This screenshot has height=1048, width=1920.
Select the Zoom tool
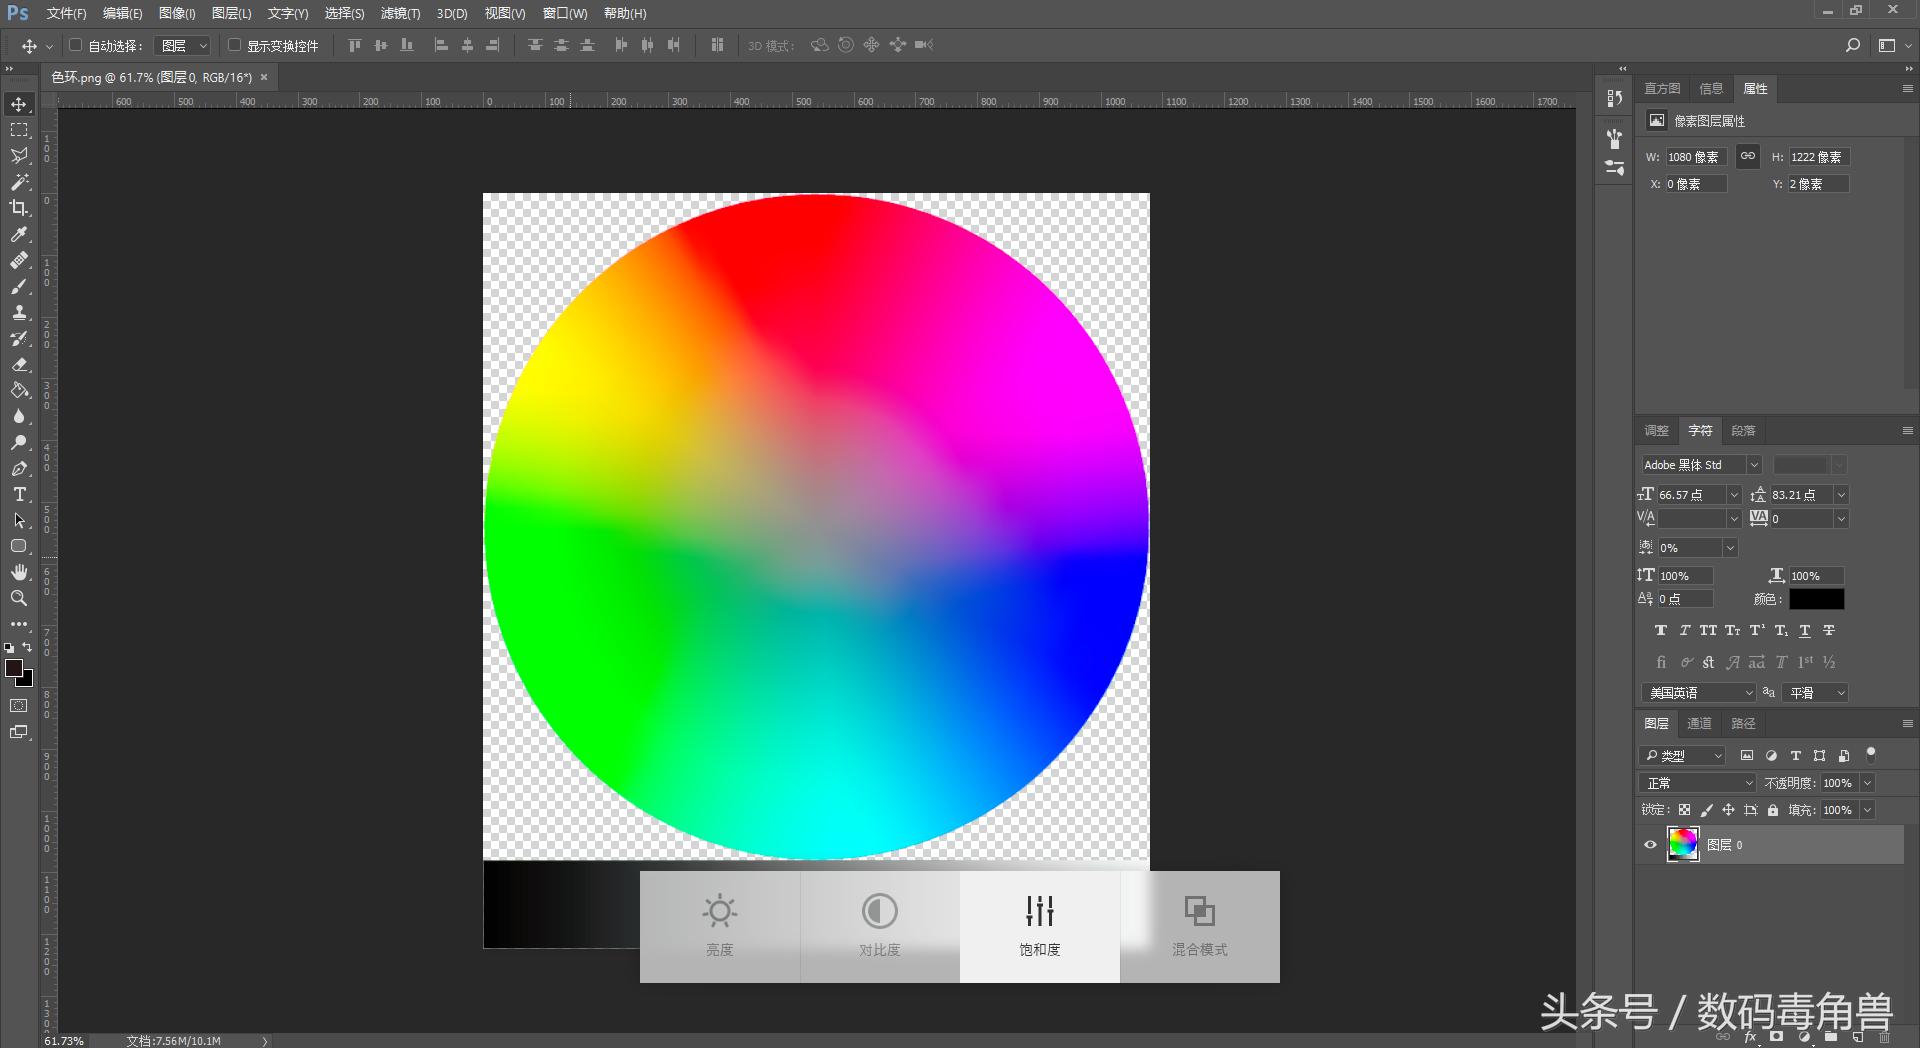(x=19, y=598)
